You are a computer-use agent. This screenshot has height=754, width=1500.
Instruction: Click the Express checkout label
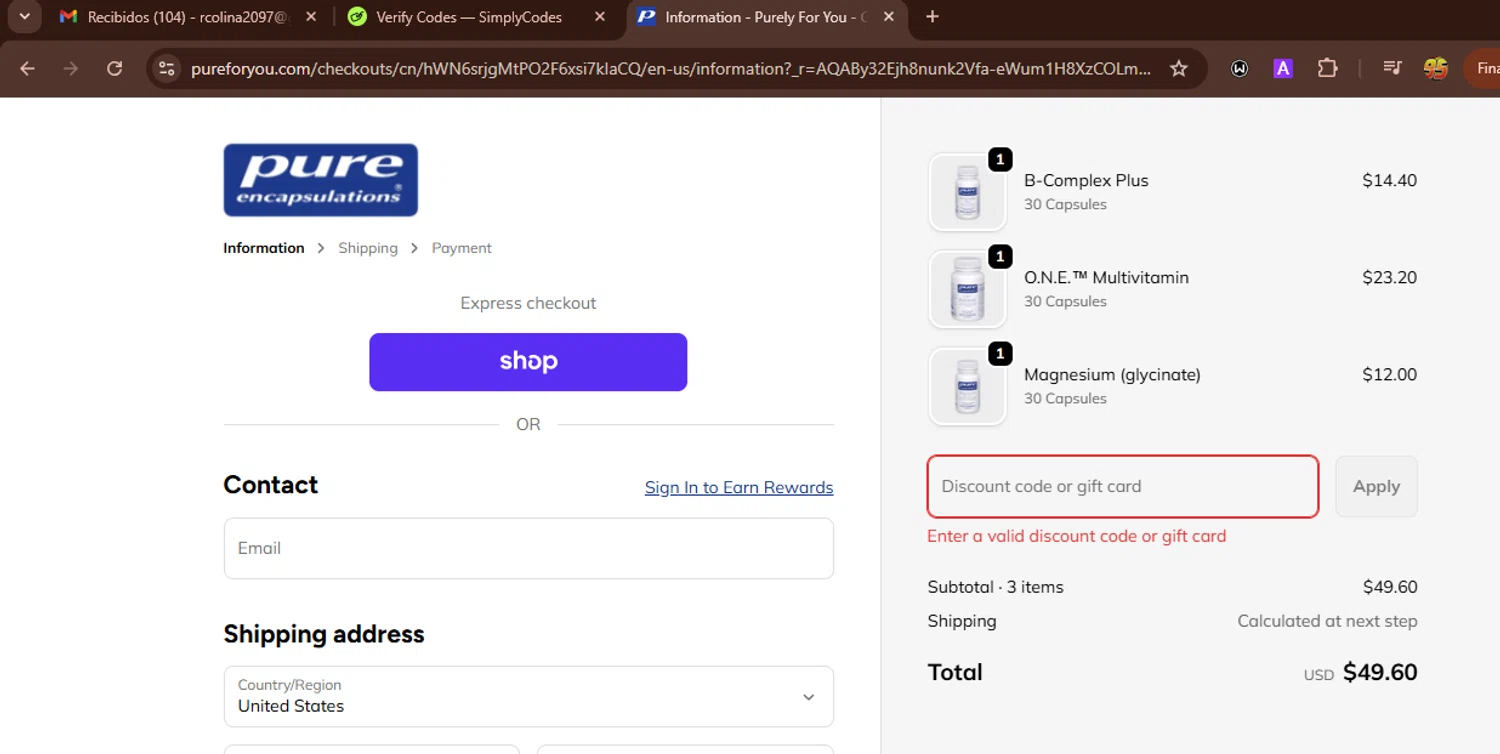point(528,303)
